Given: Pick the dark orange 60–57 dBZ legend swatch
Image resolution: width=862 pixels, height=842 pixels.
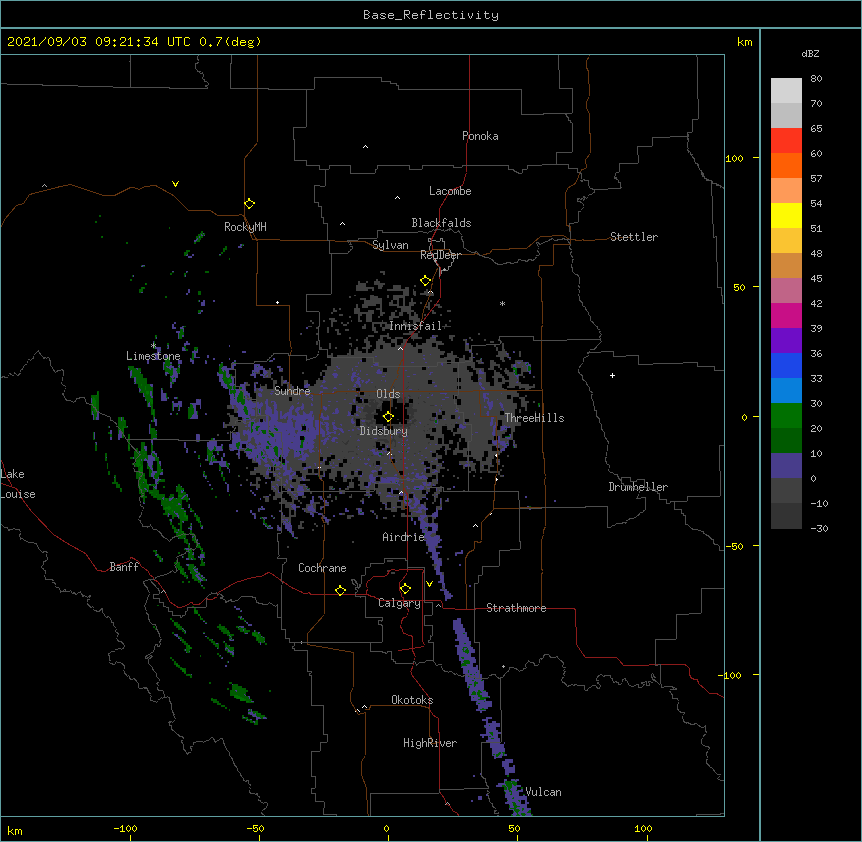Looking at the screenshot, I should [786, 165].
